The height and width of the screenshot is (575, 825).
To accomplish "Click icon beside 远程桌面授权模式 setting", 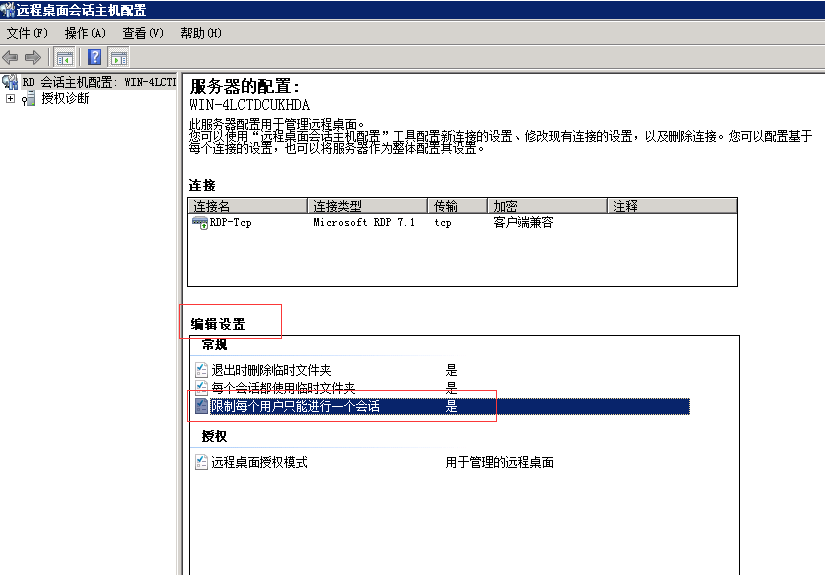I will coord(201,462).
